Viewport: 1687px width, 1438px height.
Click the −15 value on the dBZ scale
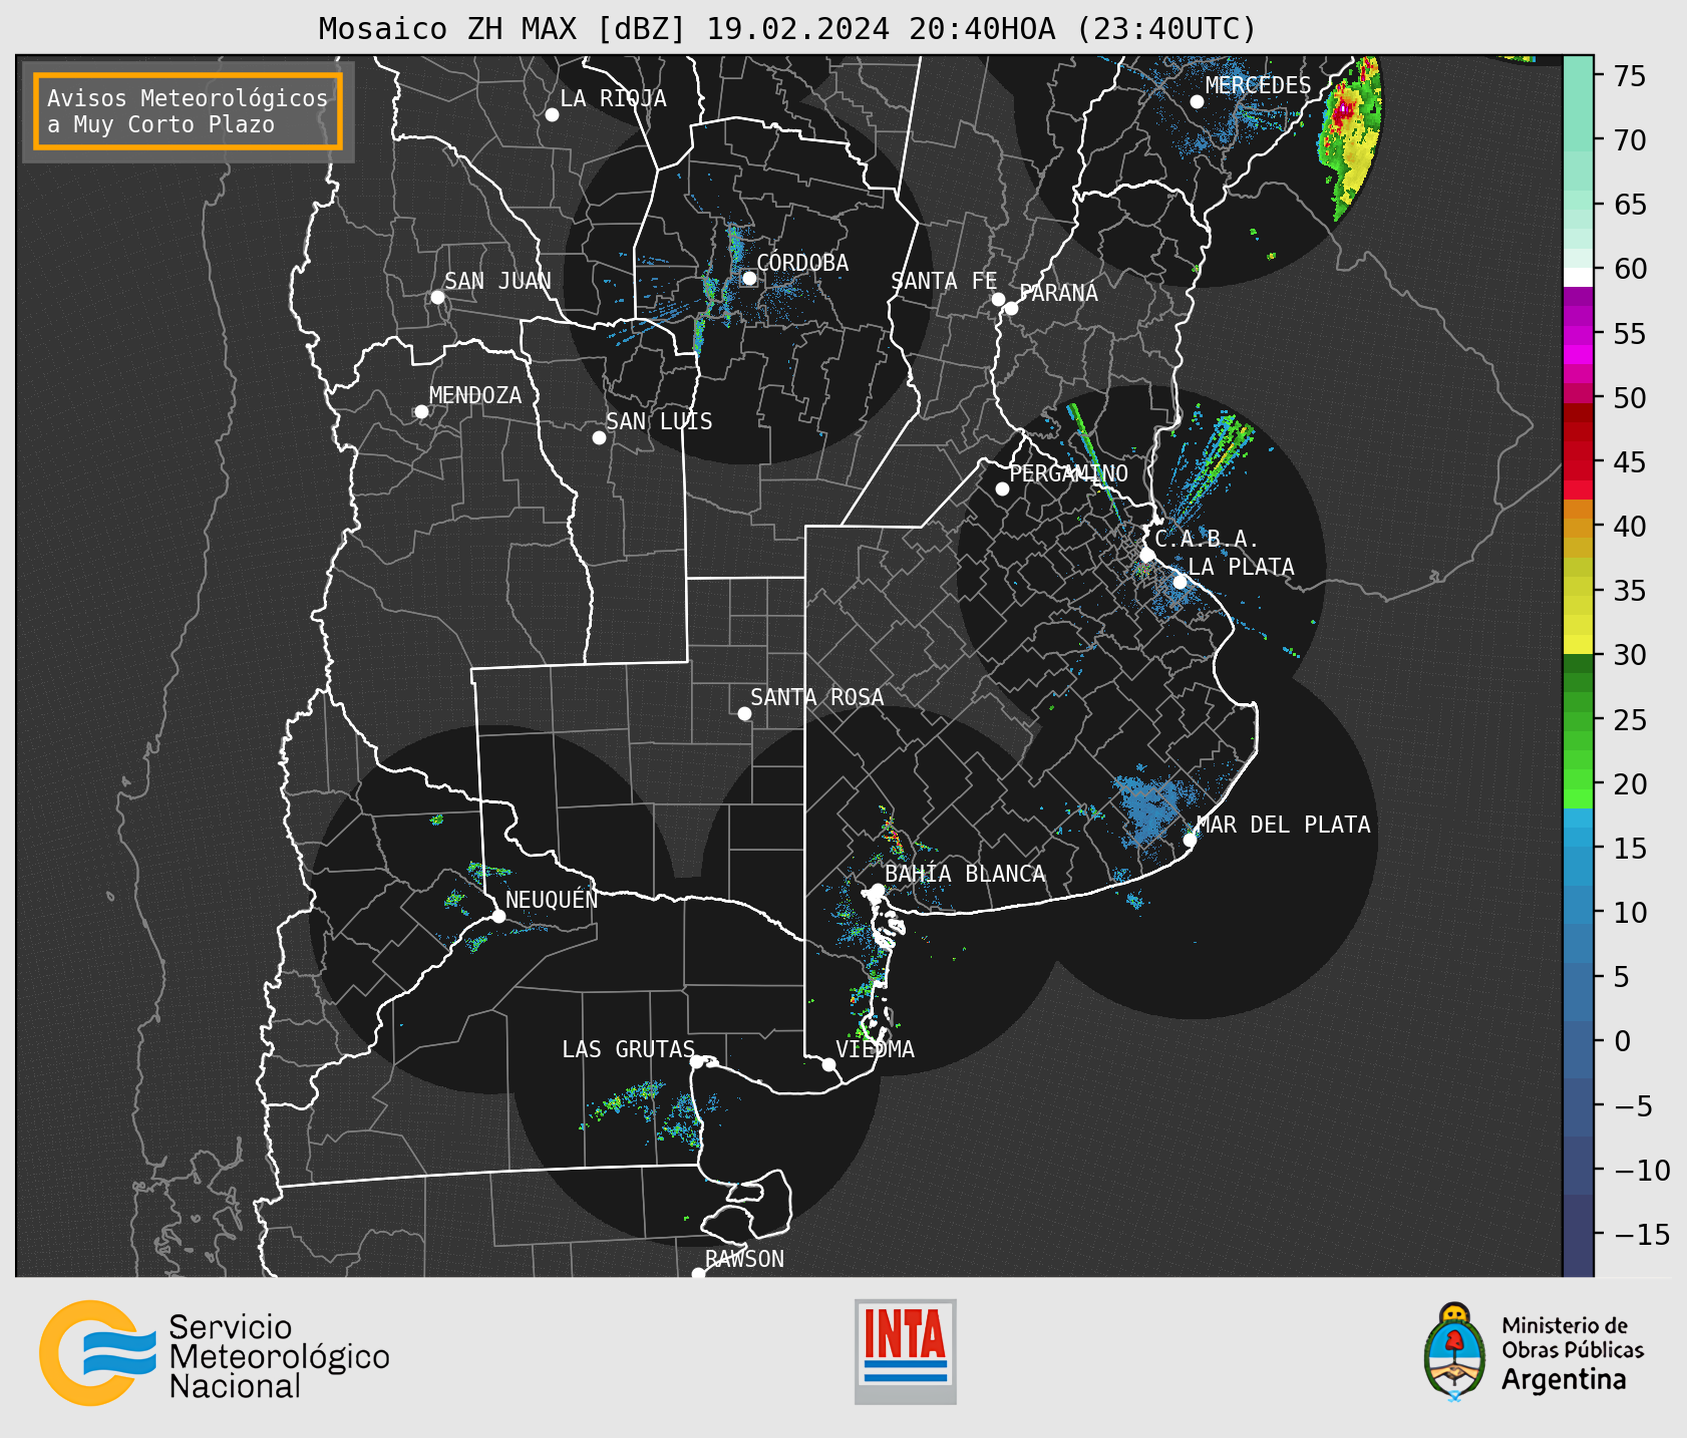[1642, 1234]
